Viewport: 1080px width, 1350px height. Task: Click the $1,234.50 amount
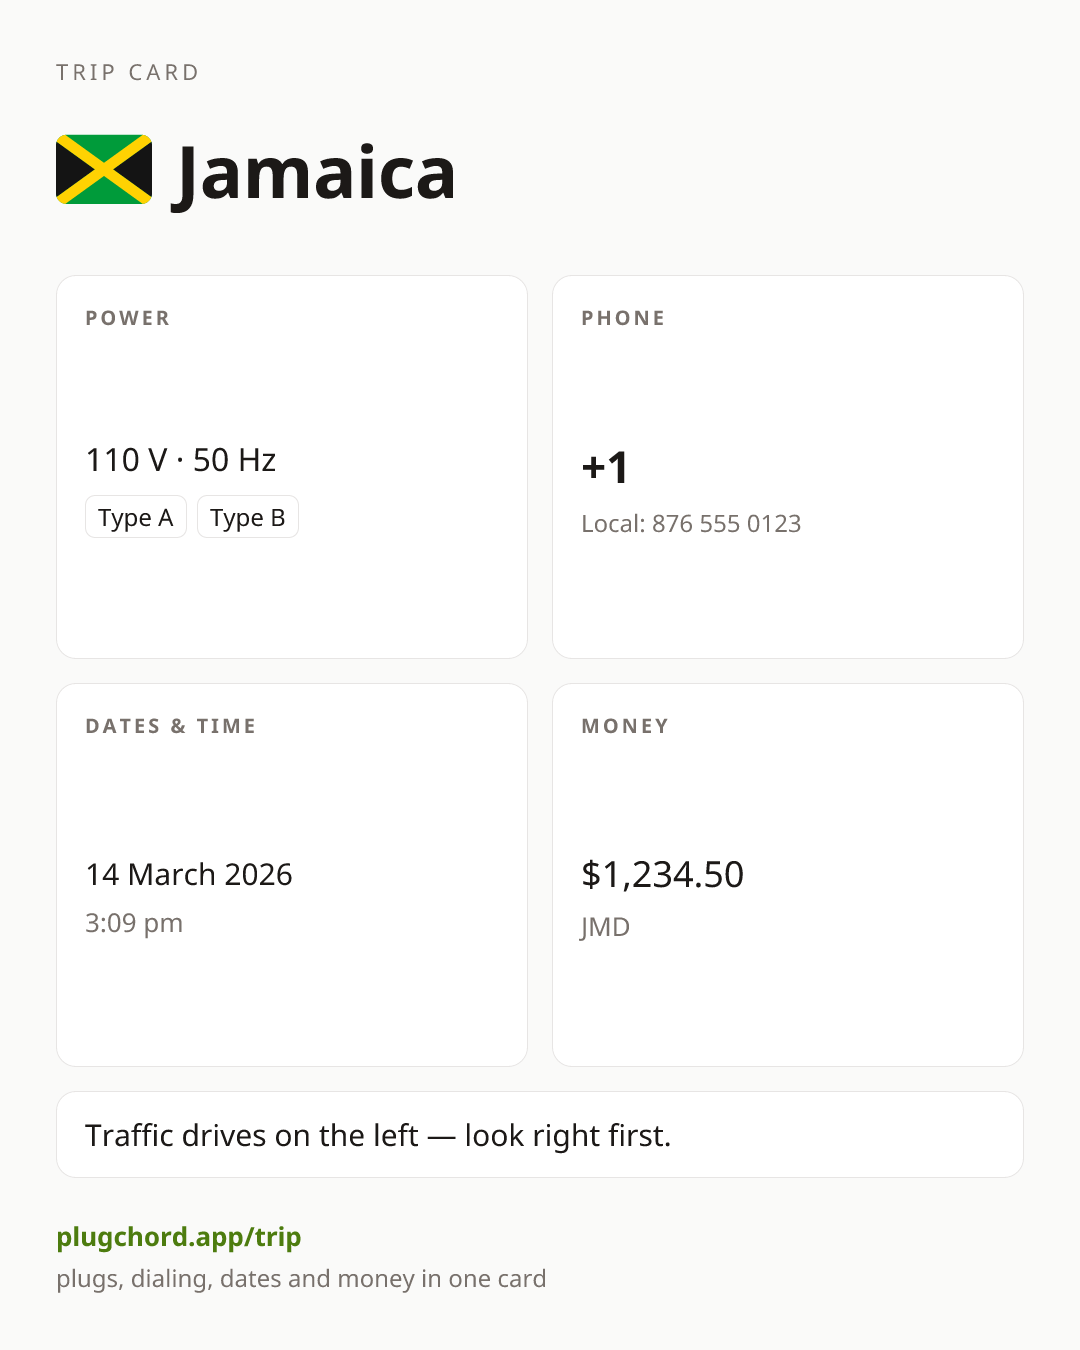(663, 874)
